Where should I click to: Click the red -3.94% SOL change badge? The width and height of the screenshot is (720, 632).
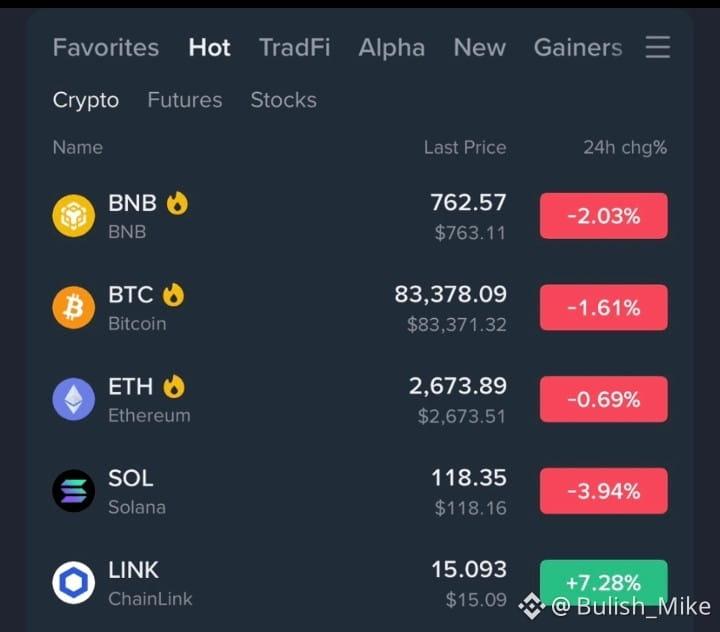[x=603, y=491]
